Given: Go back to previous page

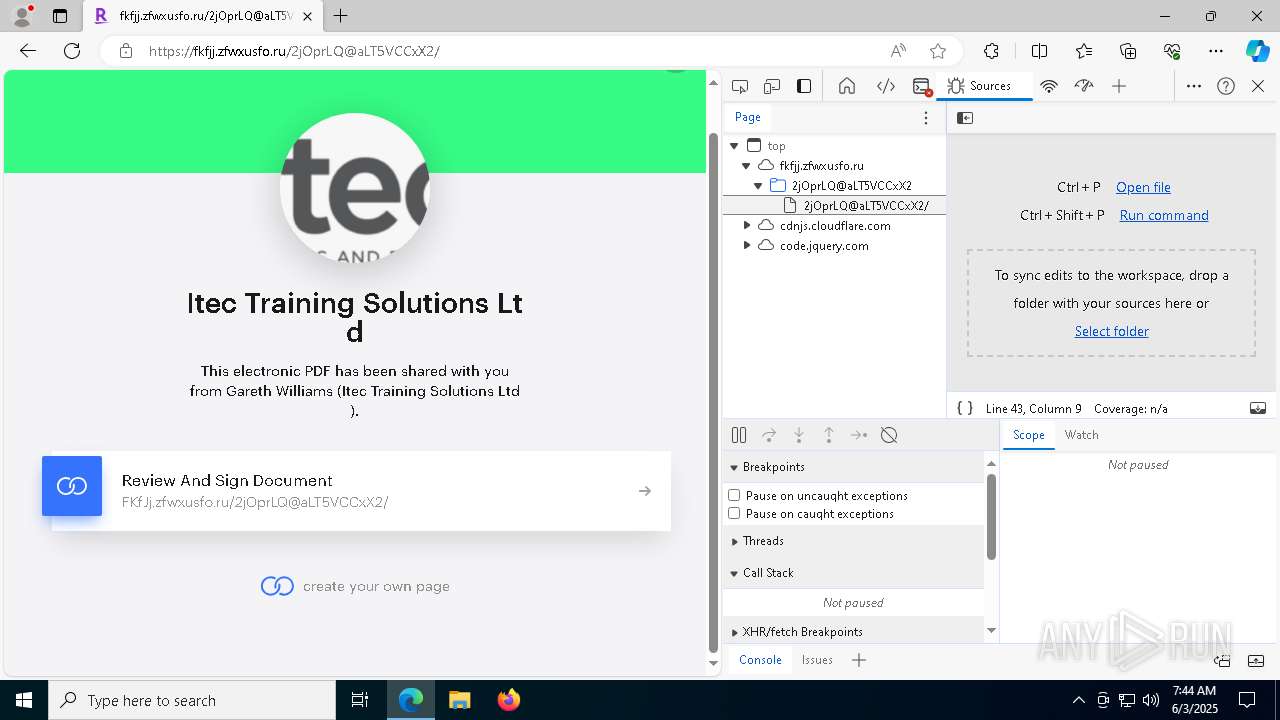Looking at the screenshot, I should pyautogui.click(x=28, y=51).
